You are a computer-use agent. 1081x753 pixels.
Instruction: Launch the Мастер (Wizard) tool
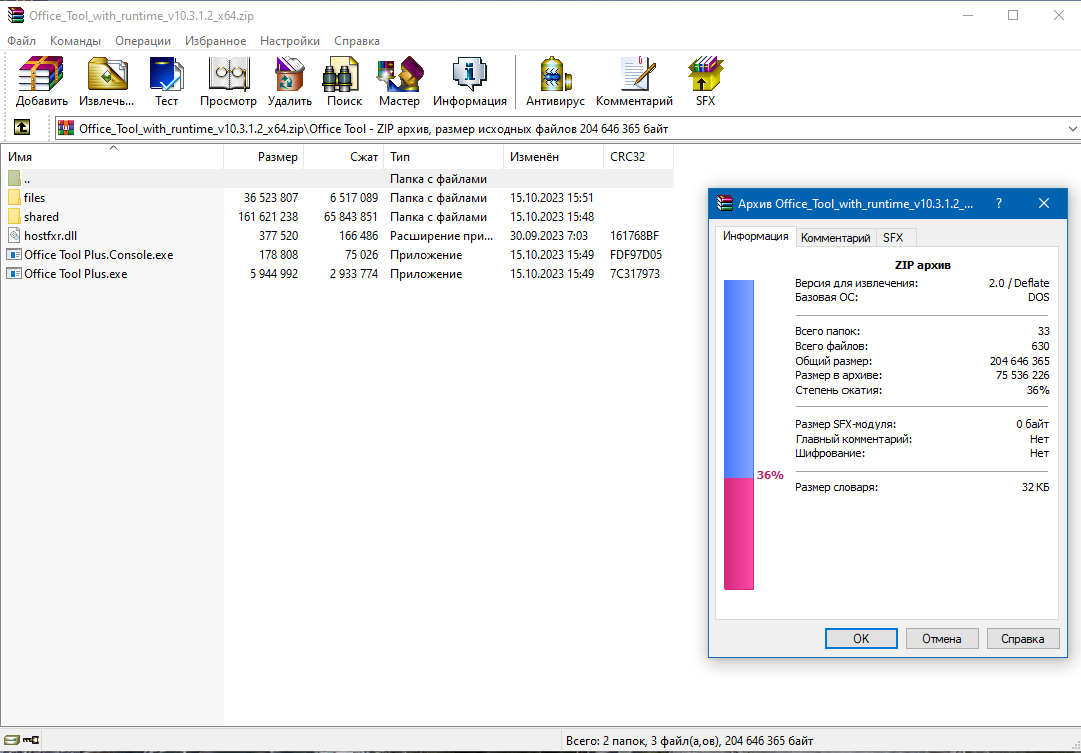[399, 81]
